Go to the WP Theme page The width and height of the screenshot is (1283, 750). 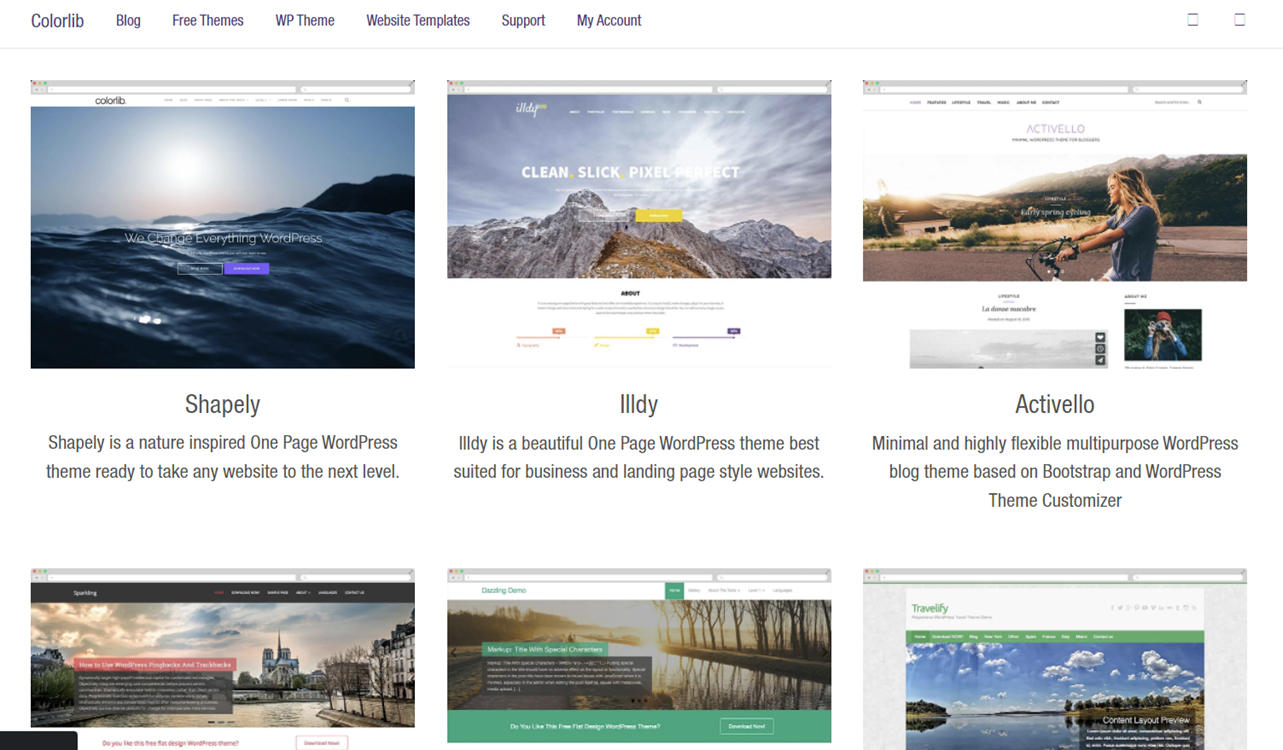[x=305, y=20]
